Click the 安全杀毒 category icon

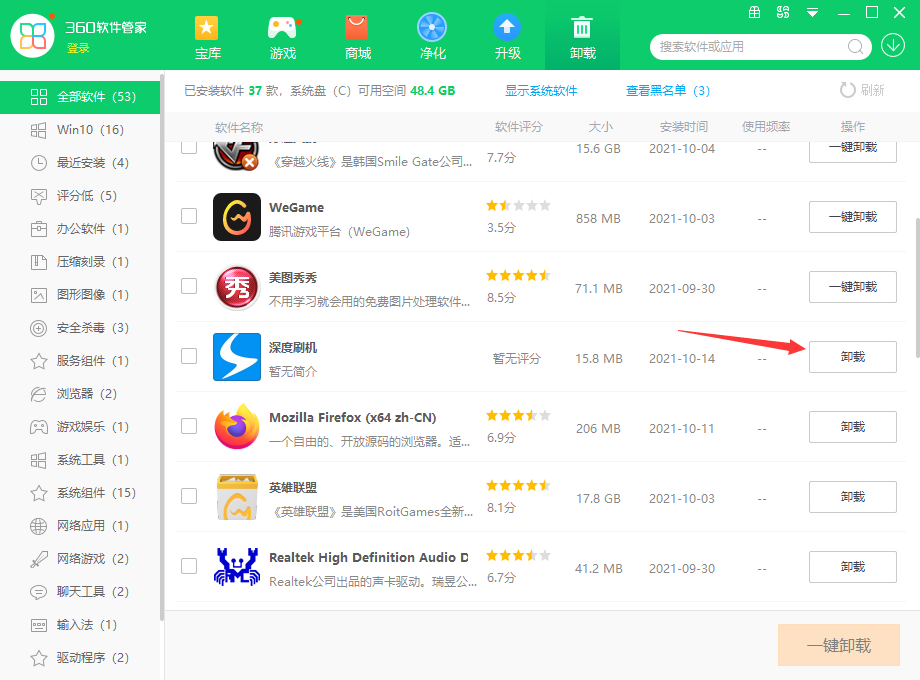point(39,328)
